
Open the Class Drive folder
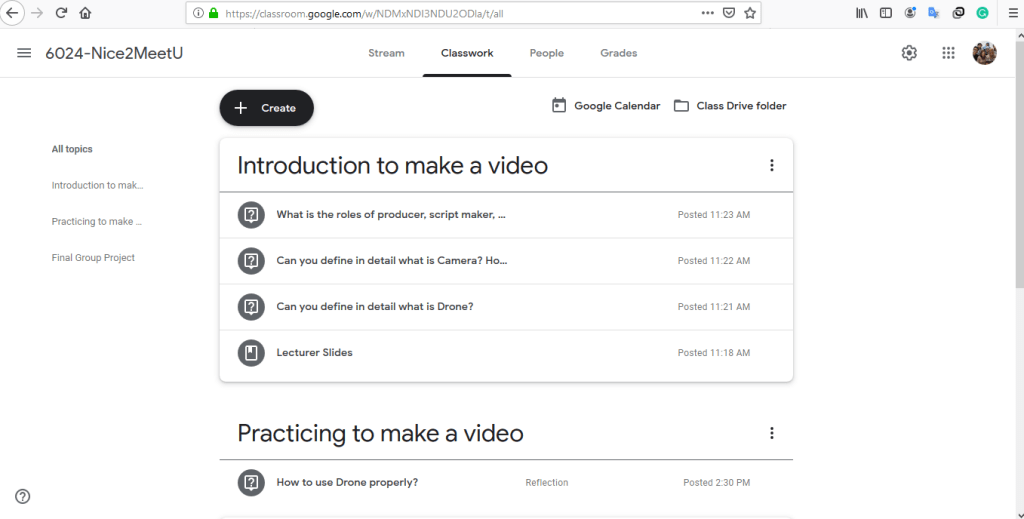tap(730, 106)
